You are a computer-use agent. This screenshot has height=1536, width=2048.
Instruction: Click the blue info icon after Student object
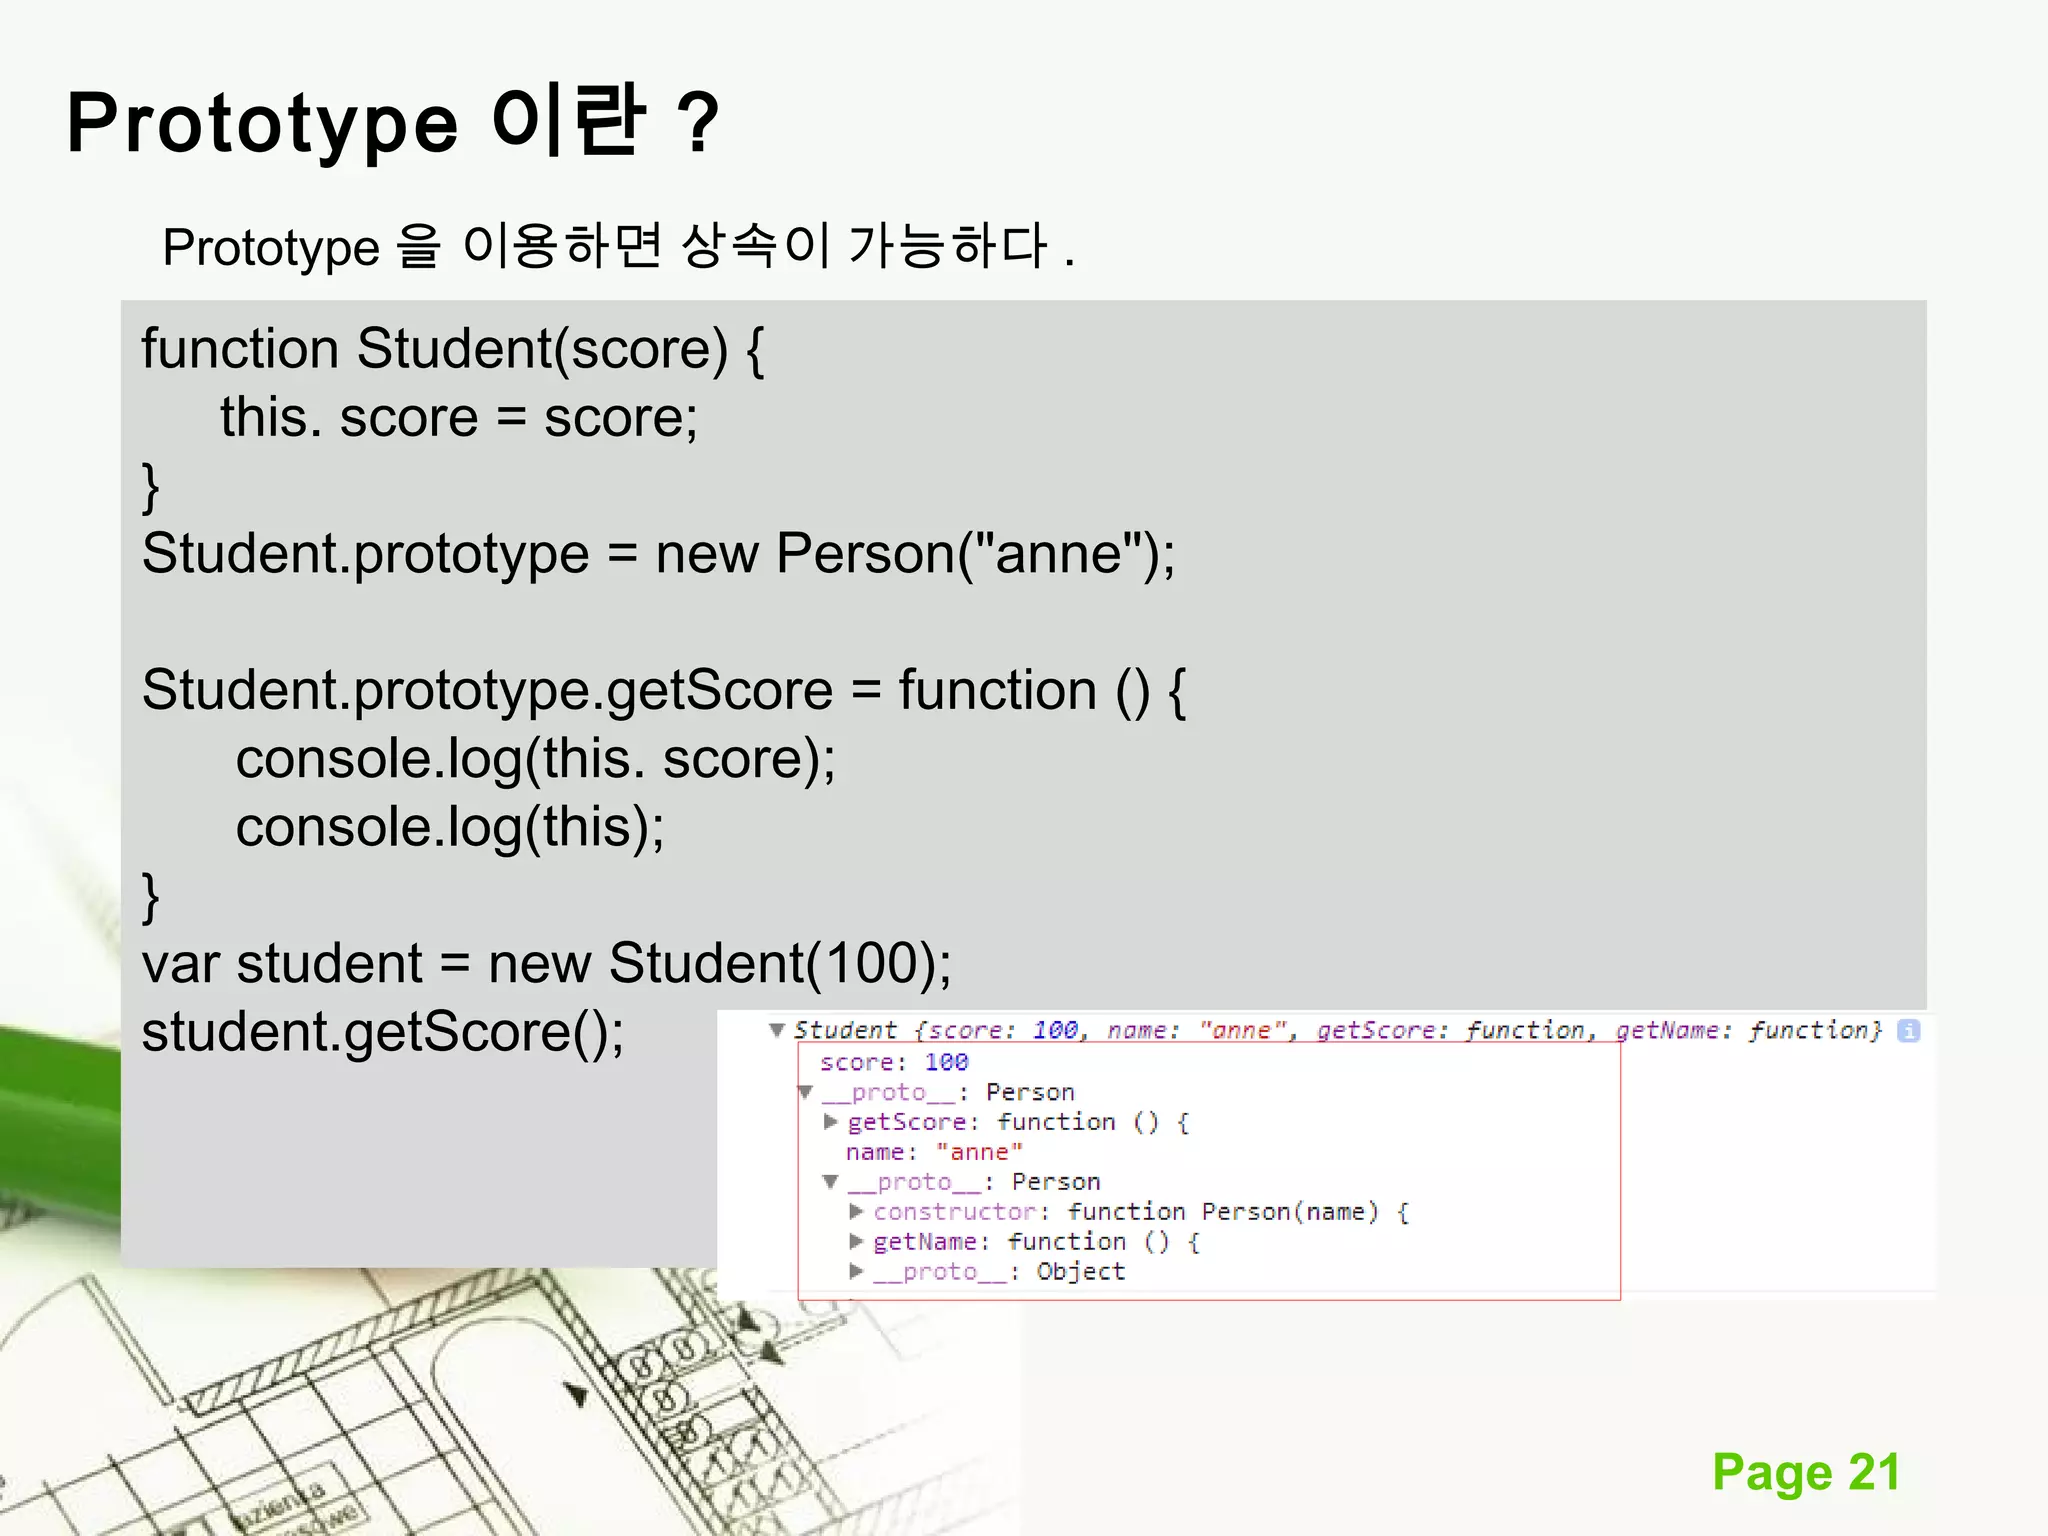point(1908,1031)
